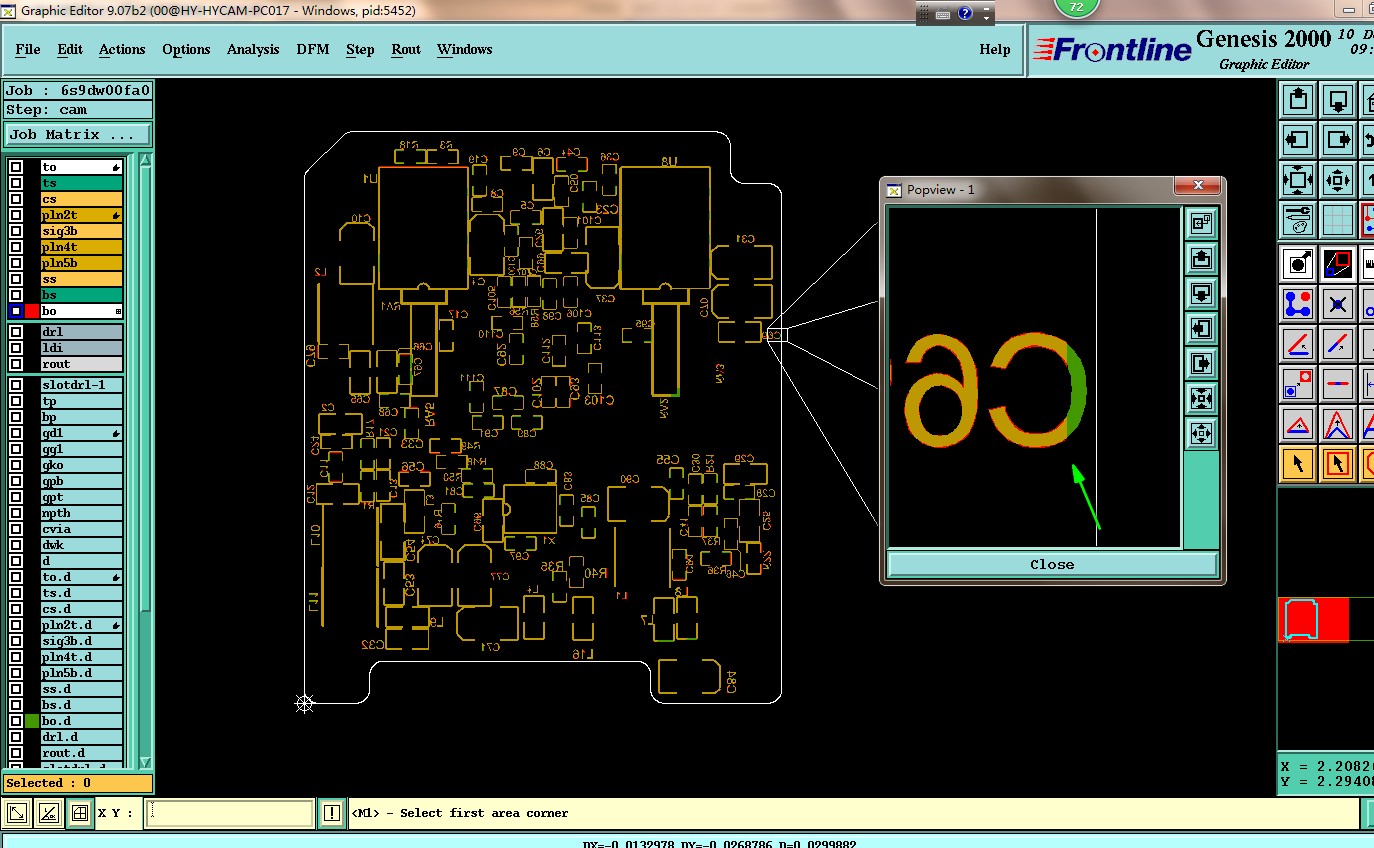Viewport: 1374px width, 848px height.
Task: Enable the 'drl' layer checkbox
Action: tap(16, 332)
